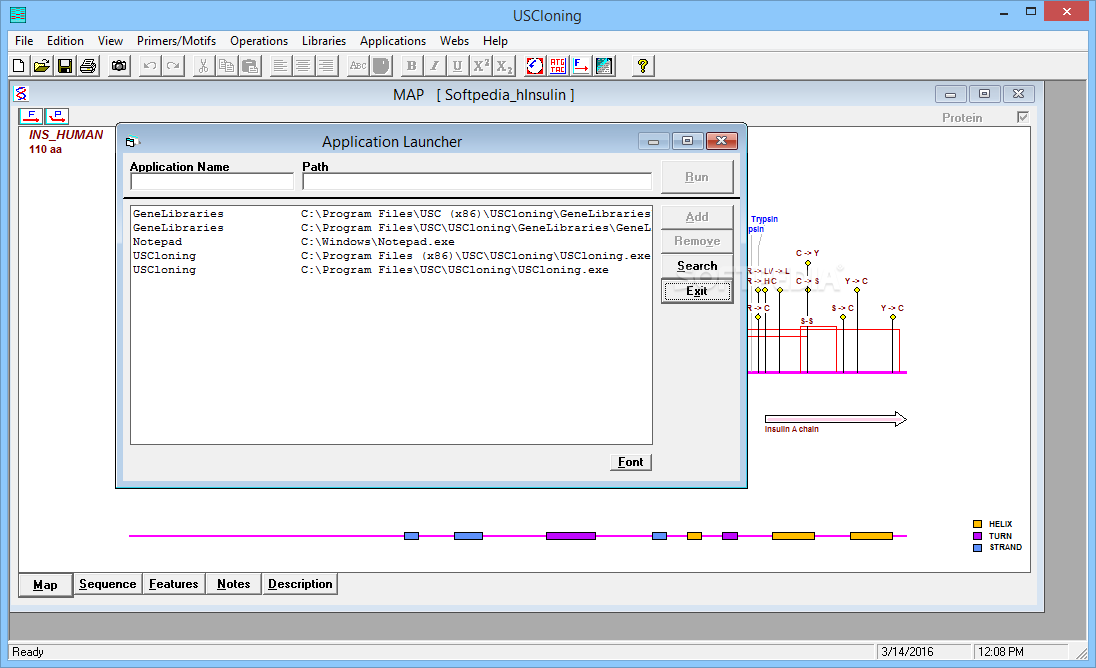This screenshot has height=668, width=1096.
Task: Select the GeneLibraries entry under Program Files\USC (x86)
Action: [391, 214]
